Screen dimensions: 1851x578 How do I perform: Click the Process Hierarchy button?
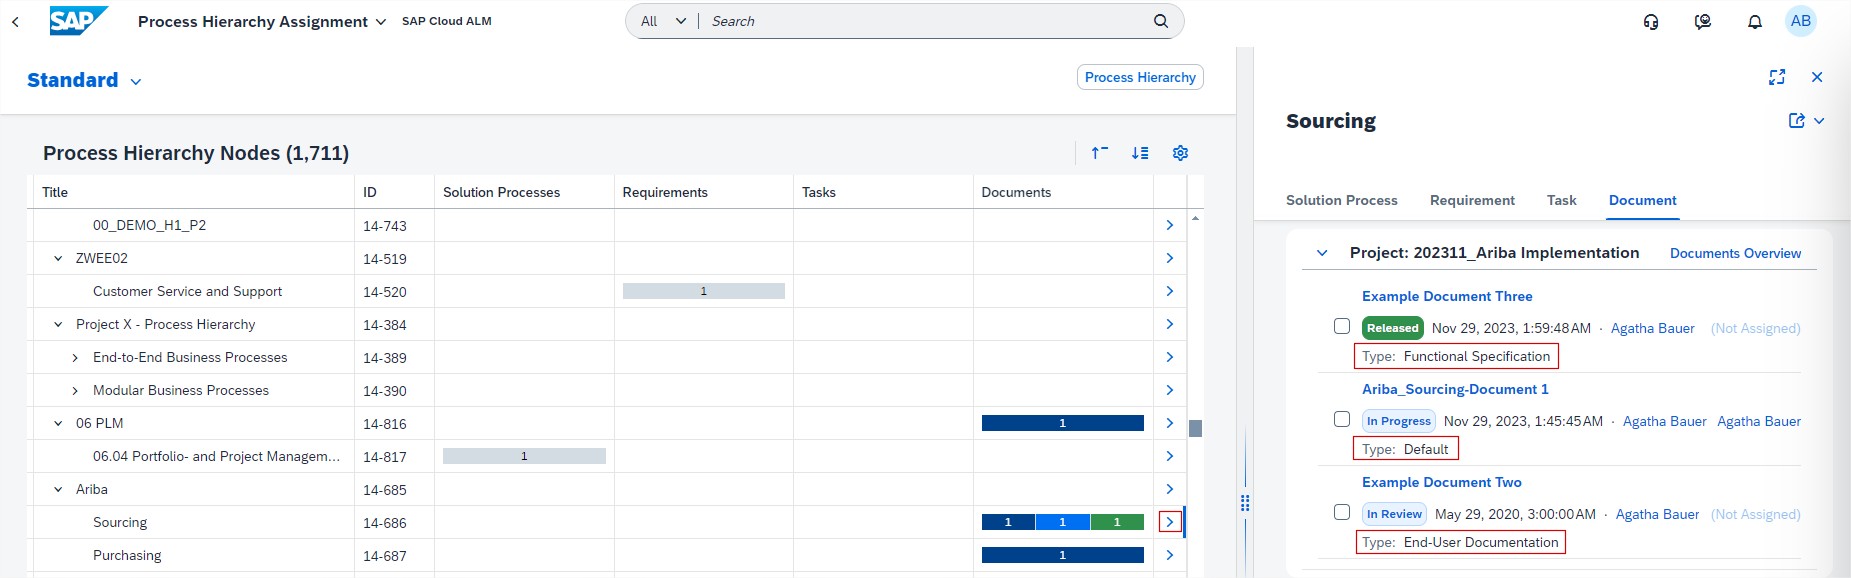point(1140,77)
